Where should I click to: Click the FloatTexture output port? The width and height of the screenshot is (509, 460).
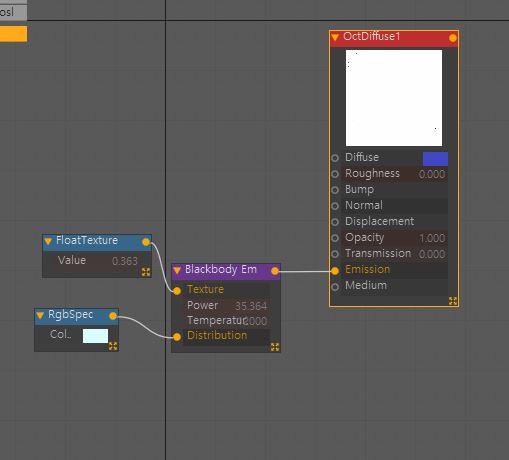[x=146, y=242]
